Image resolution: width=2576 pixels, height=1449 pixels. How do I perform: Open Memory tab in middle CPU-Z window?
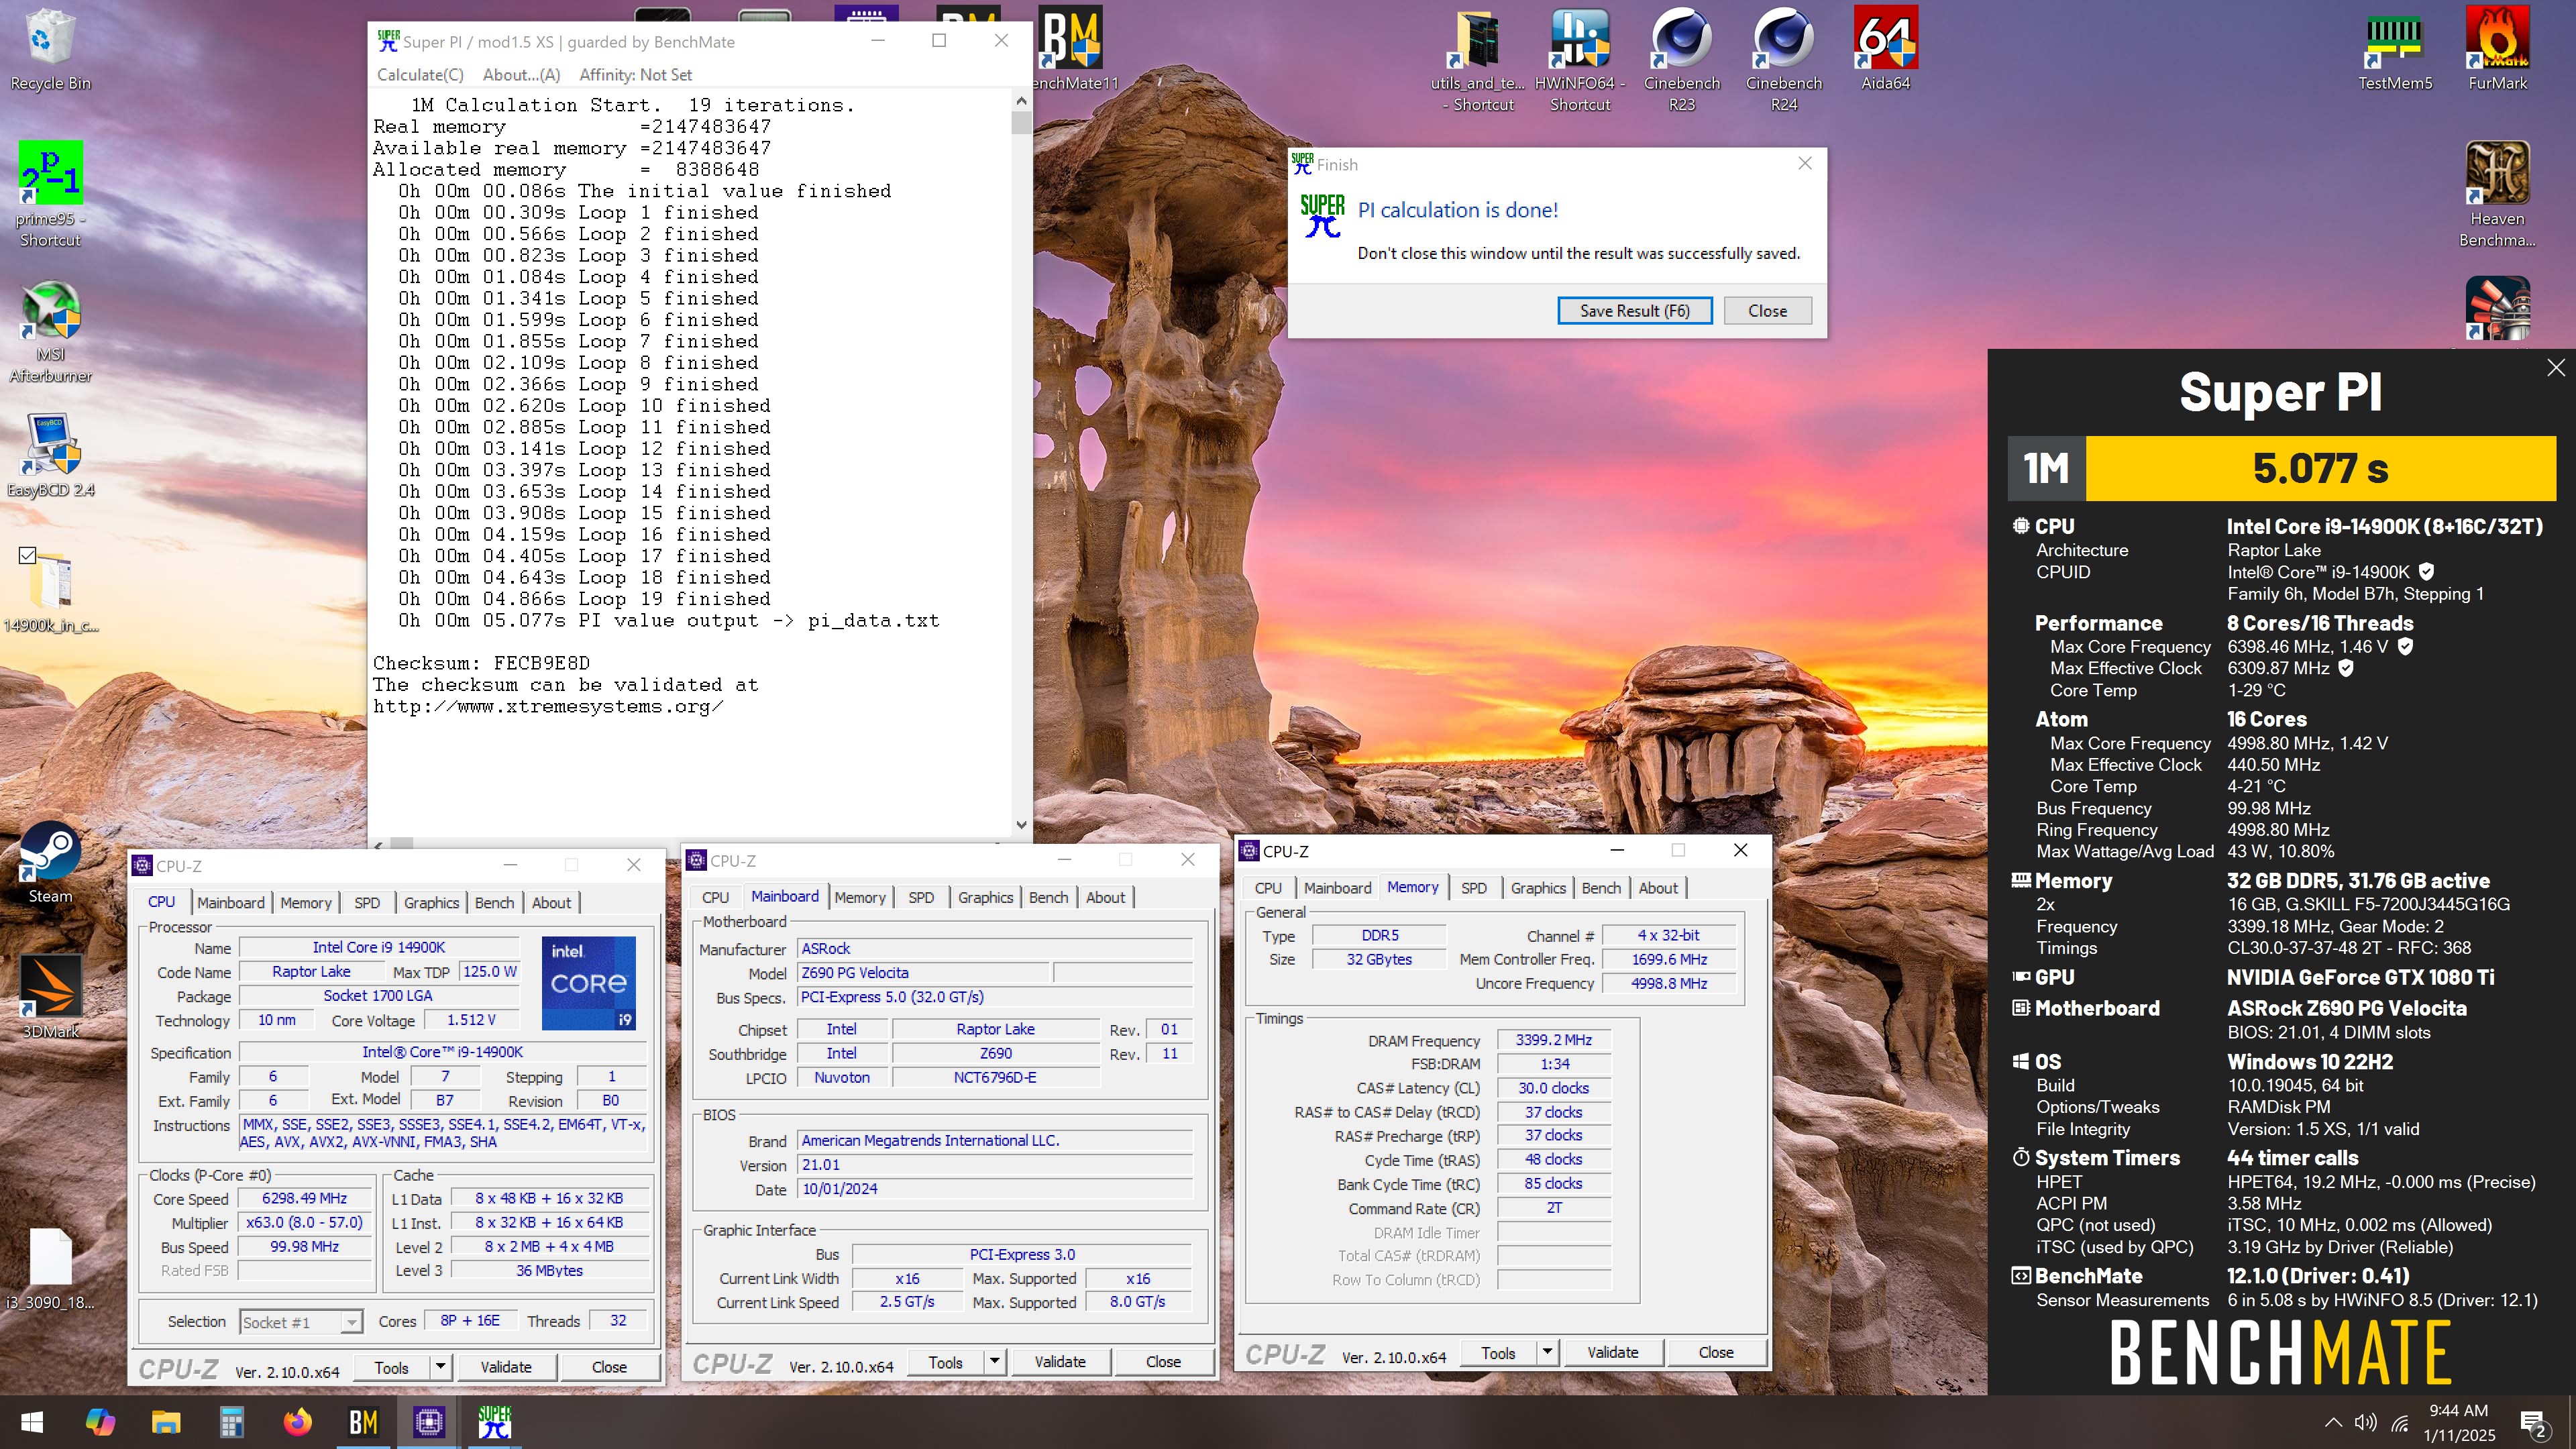(860, 897)
